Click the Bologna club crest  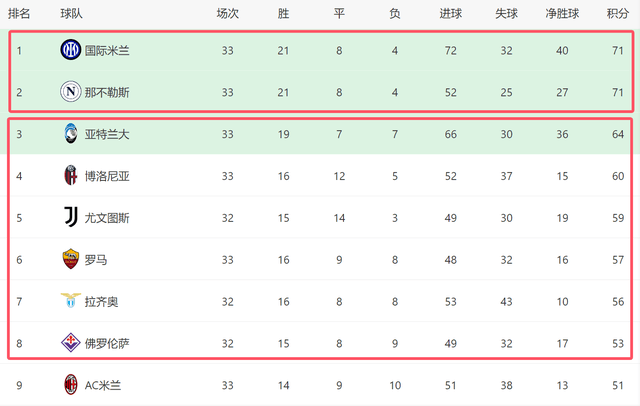70,175
